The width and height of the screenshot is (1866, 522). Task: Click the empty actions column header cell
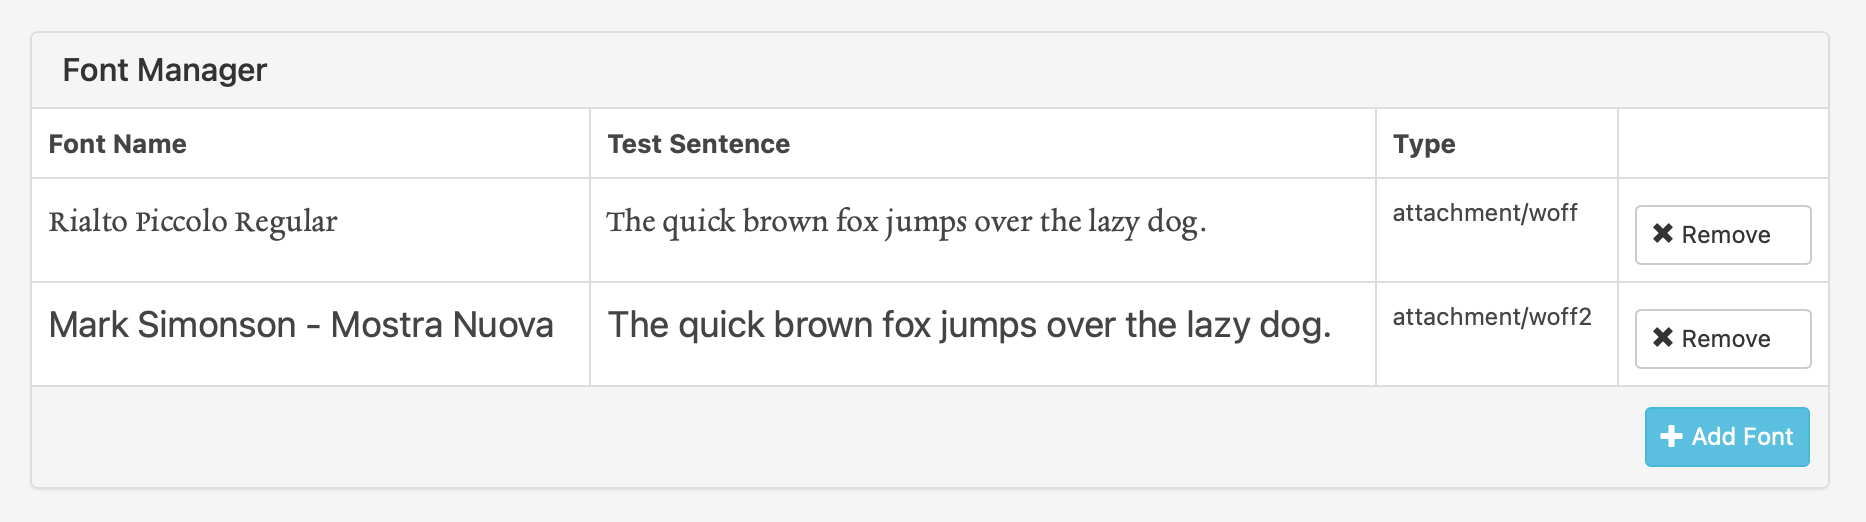click(1722, 144)
